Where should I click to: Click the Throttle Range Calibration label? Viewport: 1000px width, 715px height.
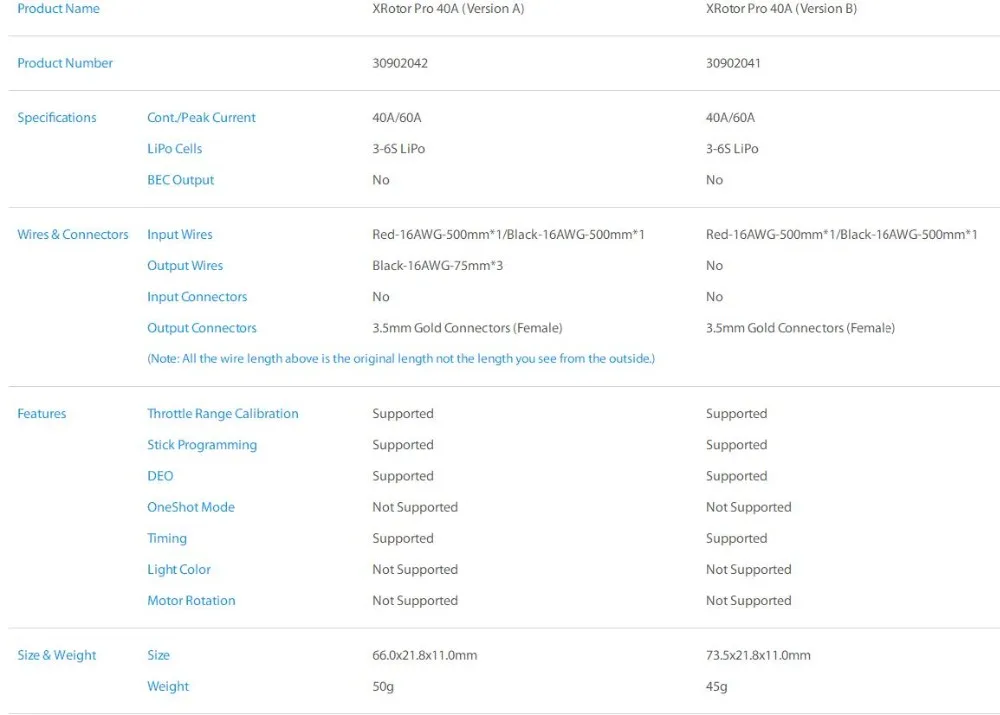[223, 413]
